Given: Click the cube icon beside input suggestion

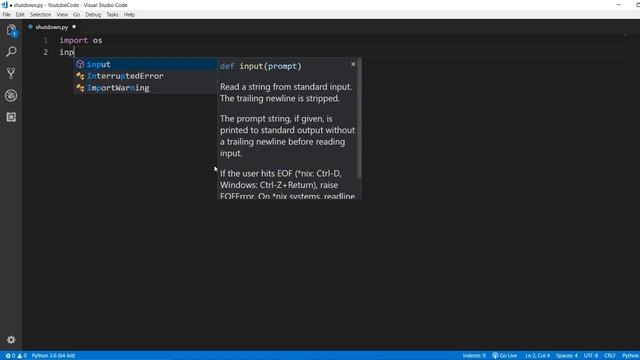Looking at the screenshot, I should pyautogui.click(x=80, y=64).
